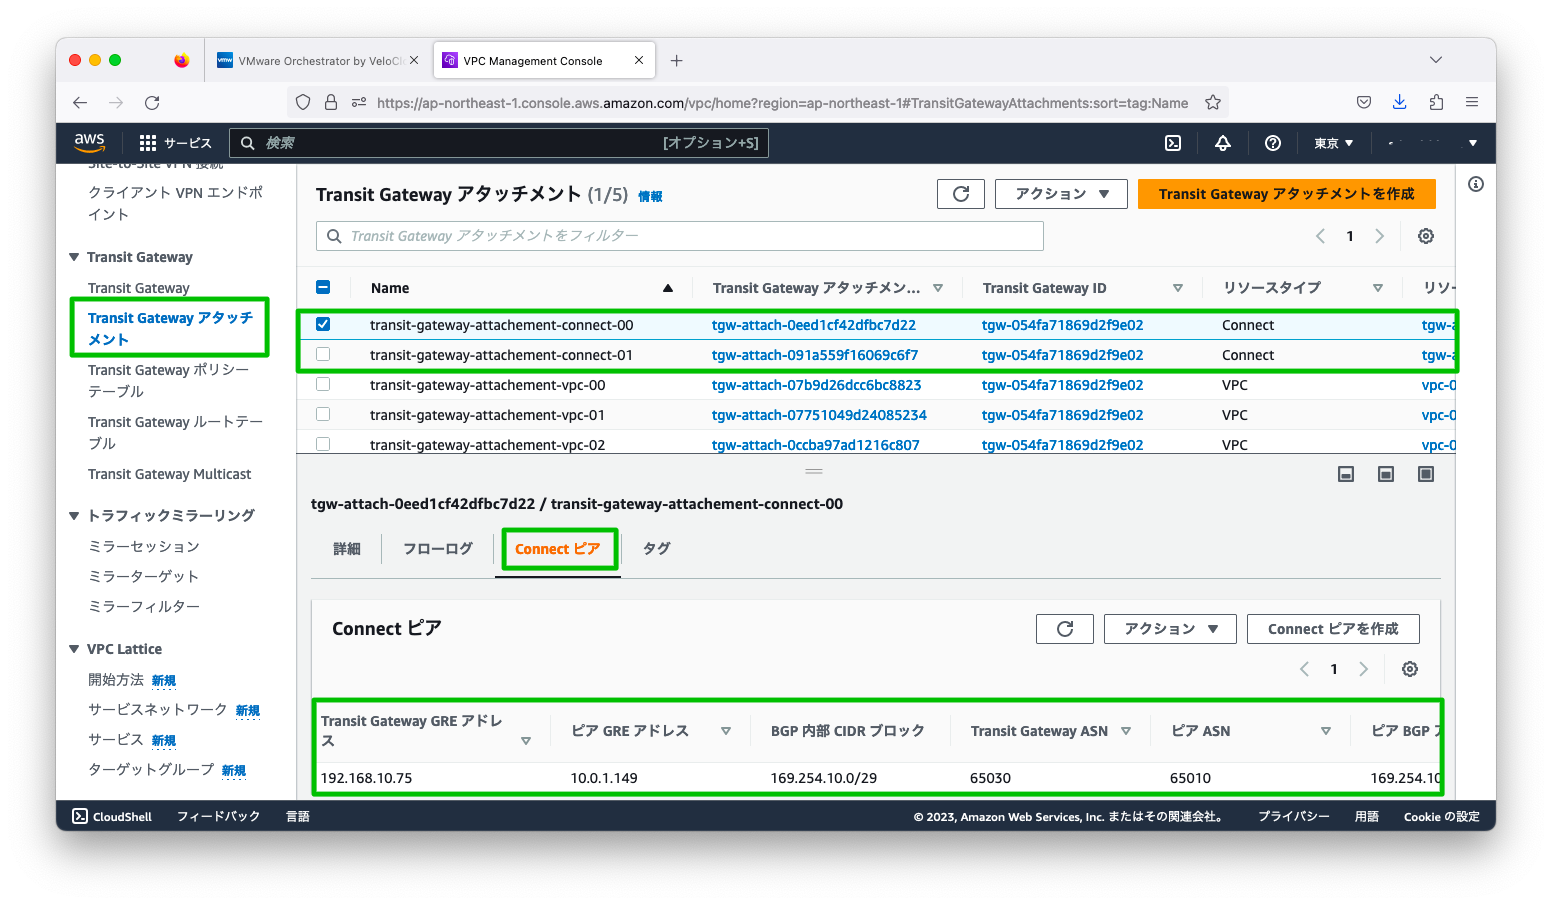
Task: Go to previous page of attachments
Action: point(1320,236)
